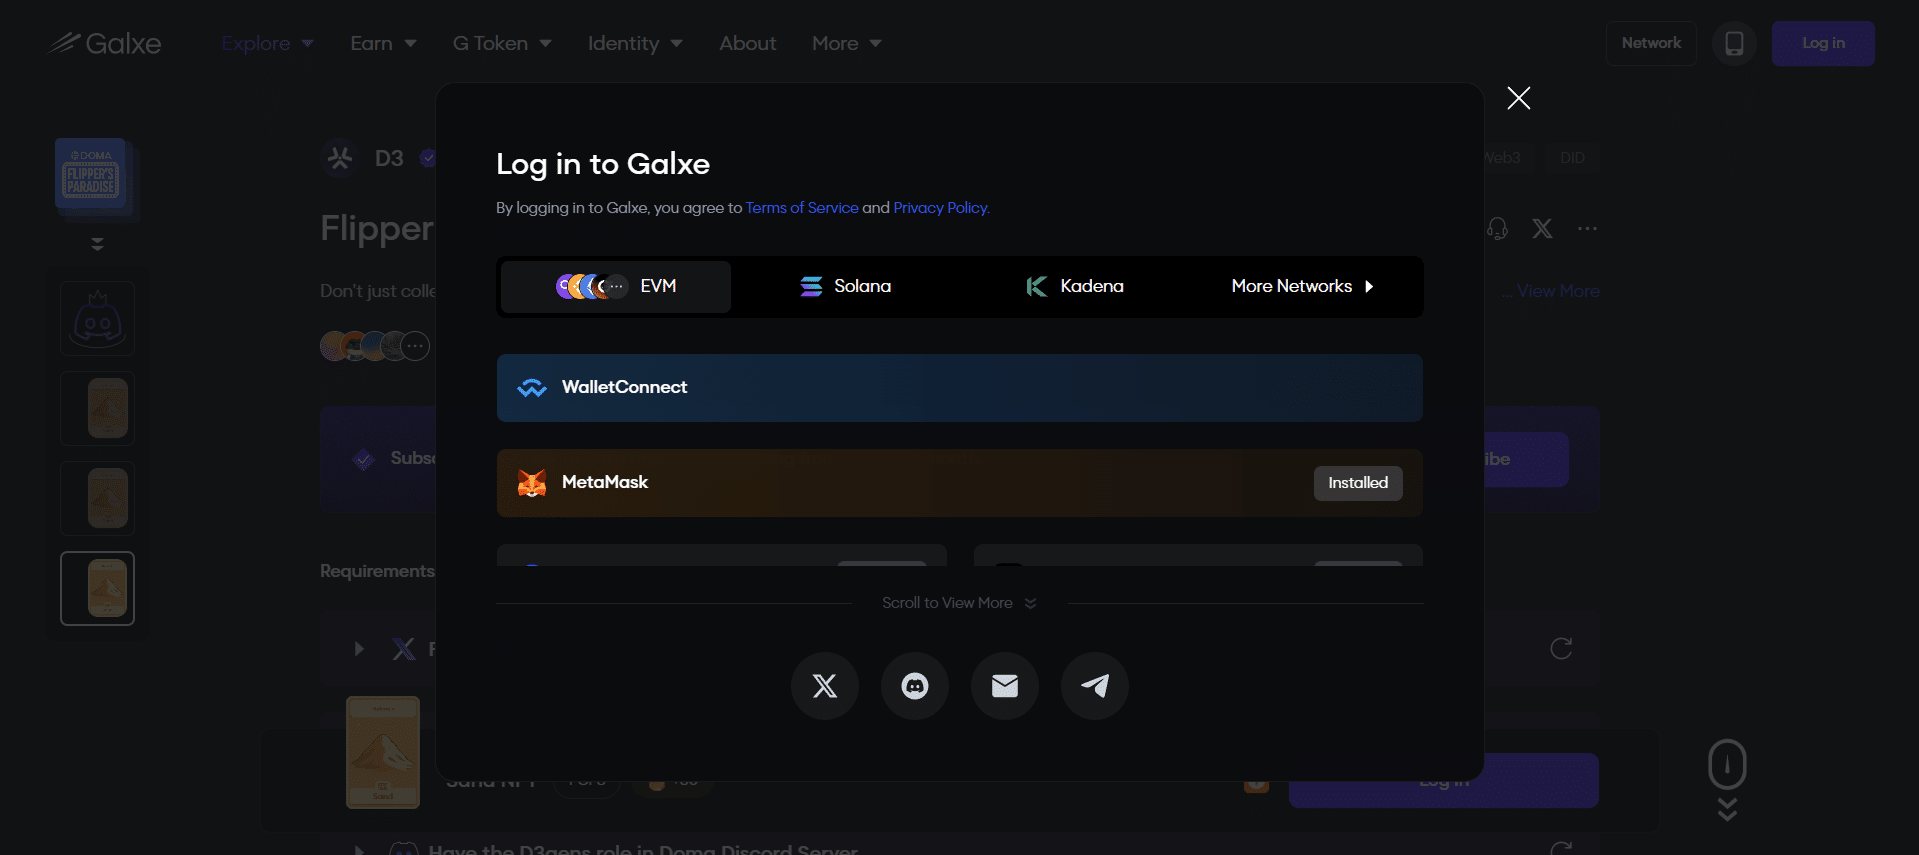Share on X icon in page header

tap(1542, 229)
